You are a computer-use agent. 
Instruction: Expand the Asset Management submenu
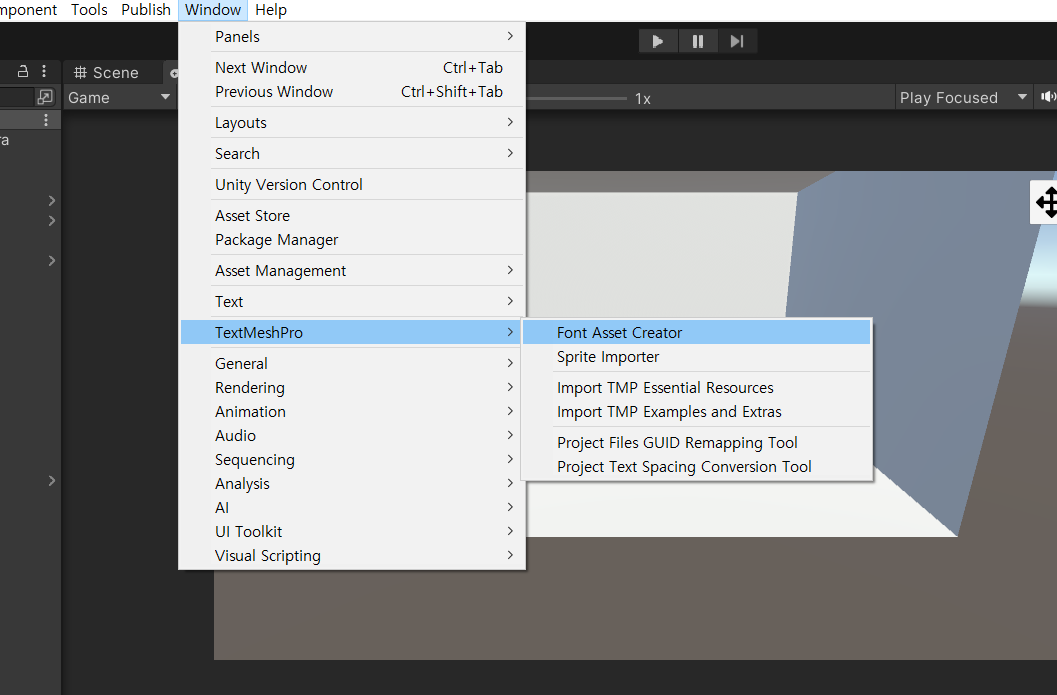pos(352,271)
